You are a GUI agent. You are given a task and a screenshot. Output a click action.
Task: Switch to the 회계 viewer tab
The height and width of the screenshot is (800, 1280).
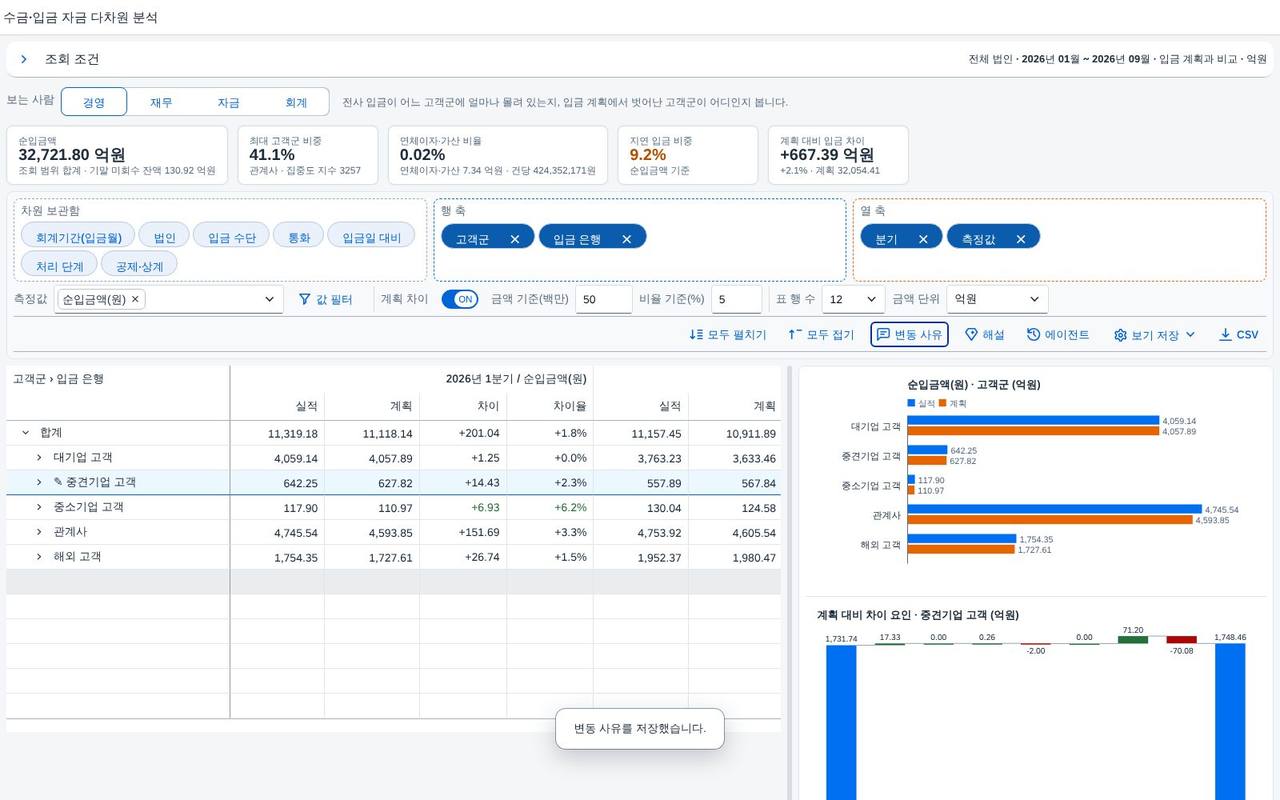click(x=296, y=102)
